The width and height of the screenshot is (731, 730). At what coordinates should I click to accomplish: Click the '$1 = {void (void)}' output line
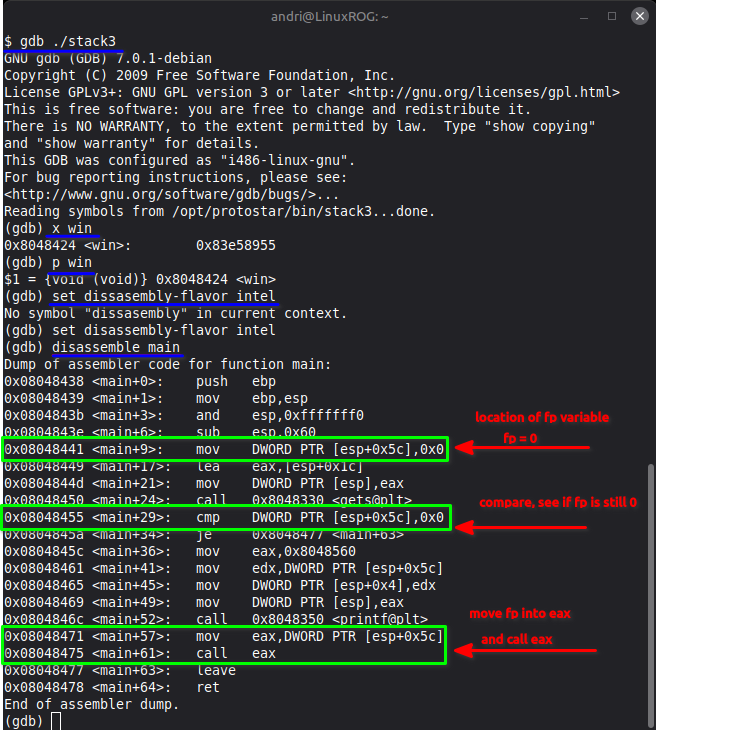(140, 279)
